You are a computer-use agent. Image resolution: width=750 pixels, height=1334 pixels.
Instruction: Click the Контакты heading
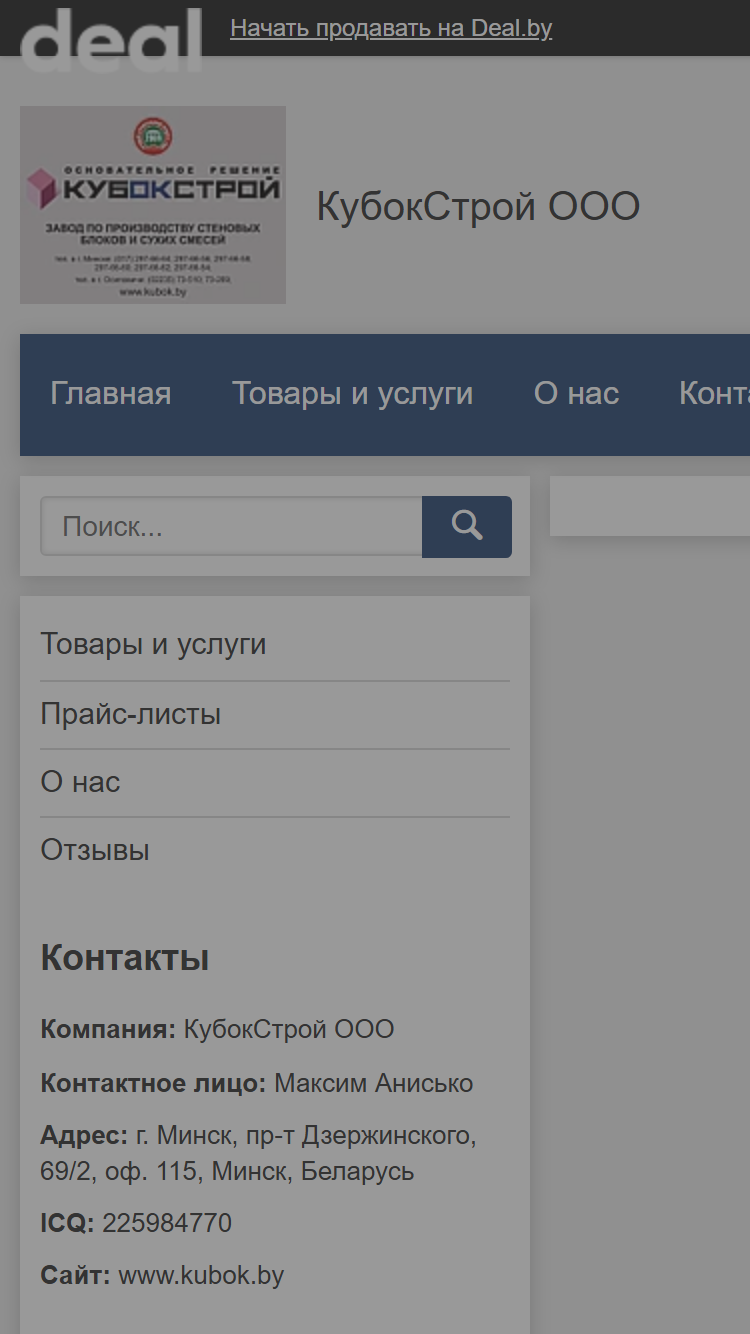coord(125,958)
